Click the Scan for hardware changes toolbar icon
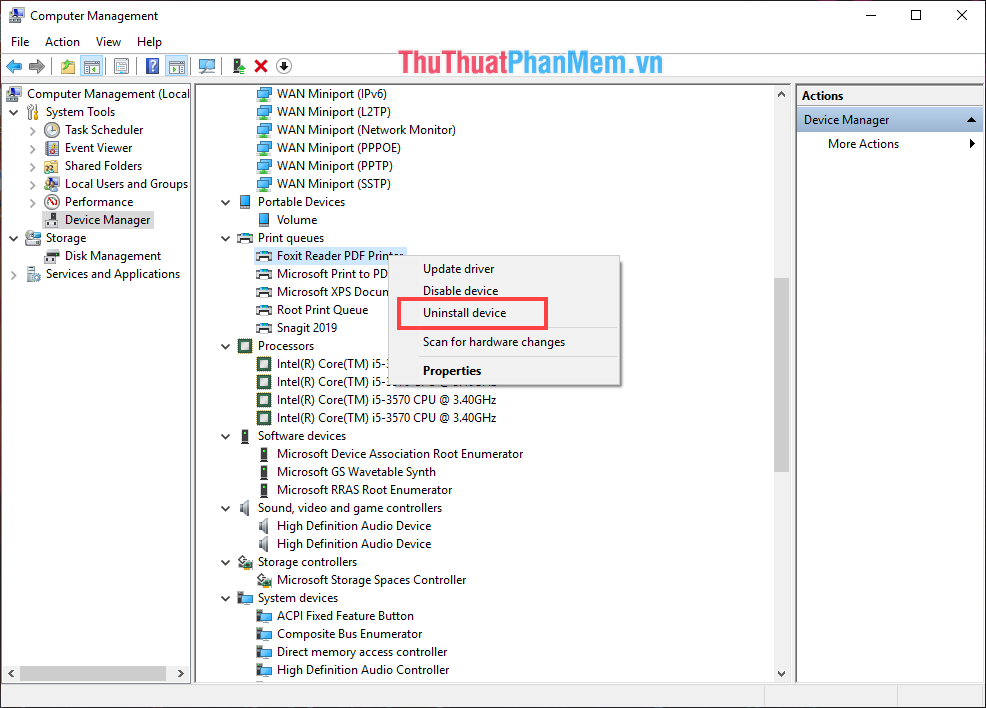 point(207,66)
